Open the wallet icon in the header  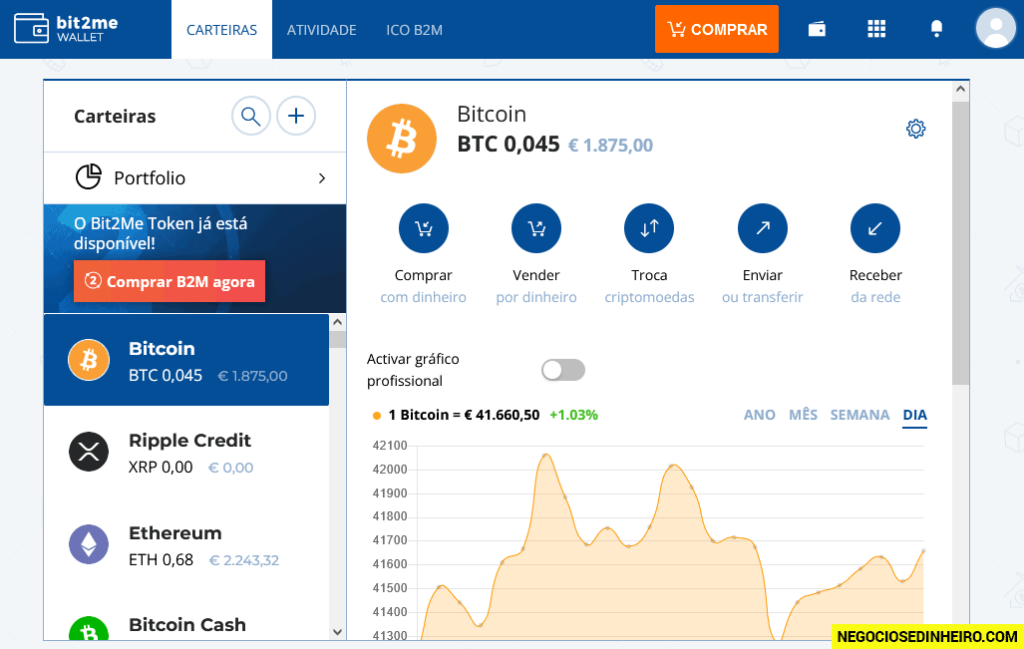tap(816, 29)
